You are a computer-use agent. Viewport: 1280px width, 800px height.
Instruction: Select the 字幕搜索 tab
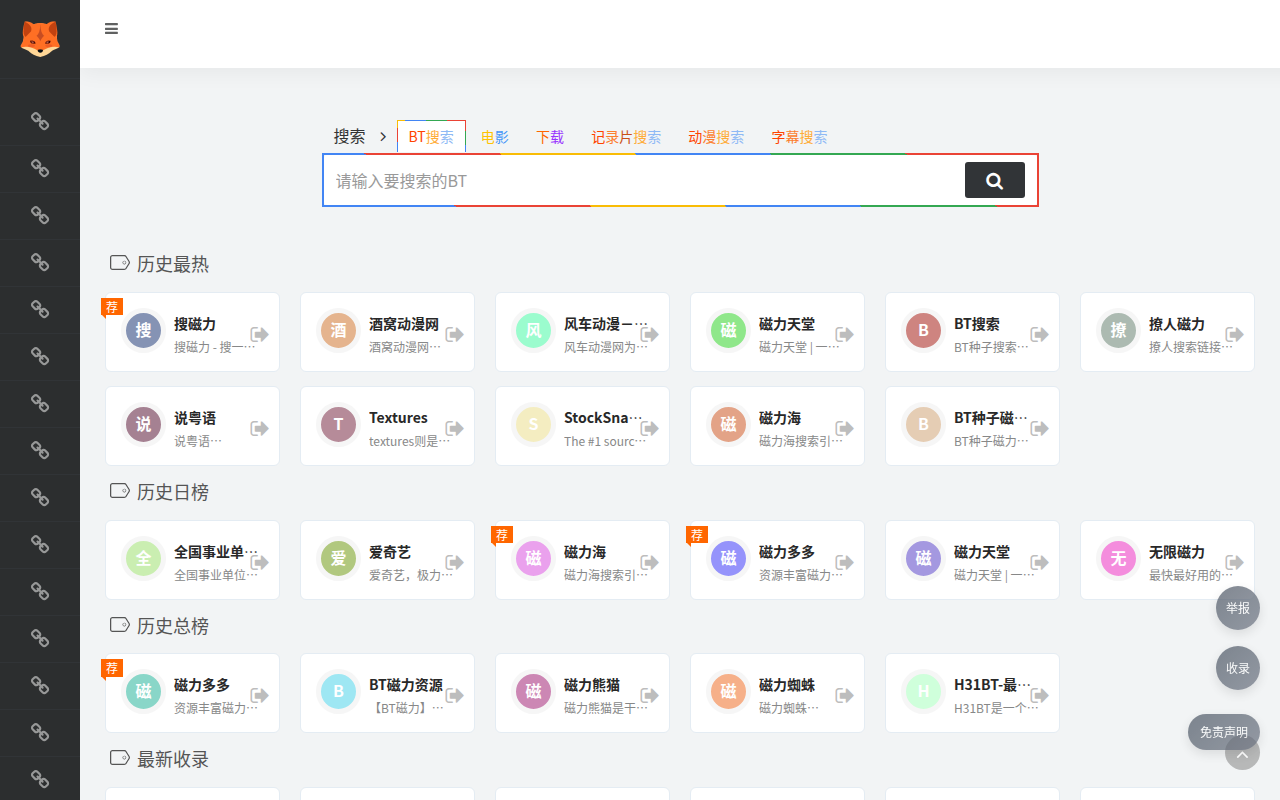(x=799, y=137)
